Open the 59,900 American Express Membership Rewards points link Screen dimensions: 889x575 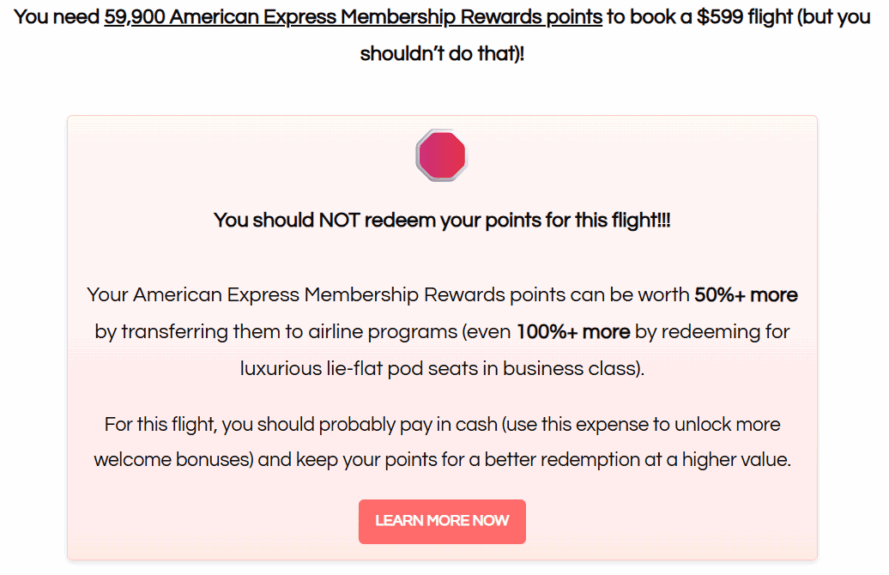coord(353,18)
